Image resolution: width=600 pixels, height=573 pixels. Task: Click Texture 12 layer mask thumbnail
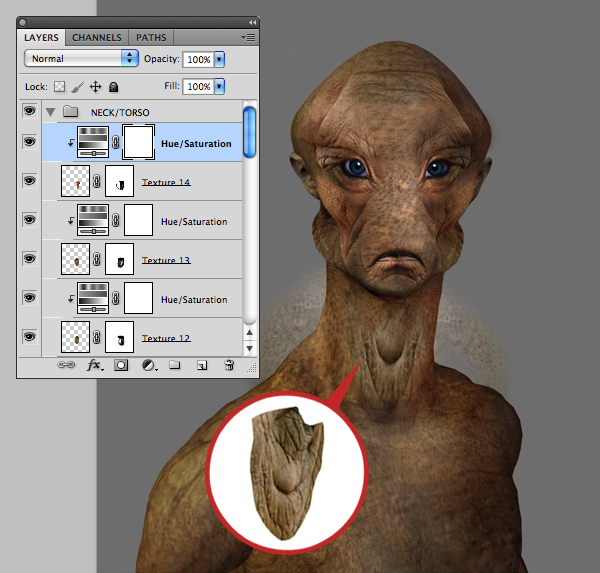click(119, 337)
